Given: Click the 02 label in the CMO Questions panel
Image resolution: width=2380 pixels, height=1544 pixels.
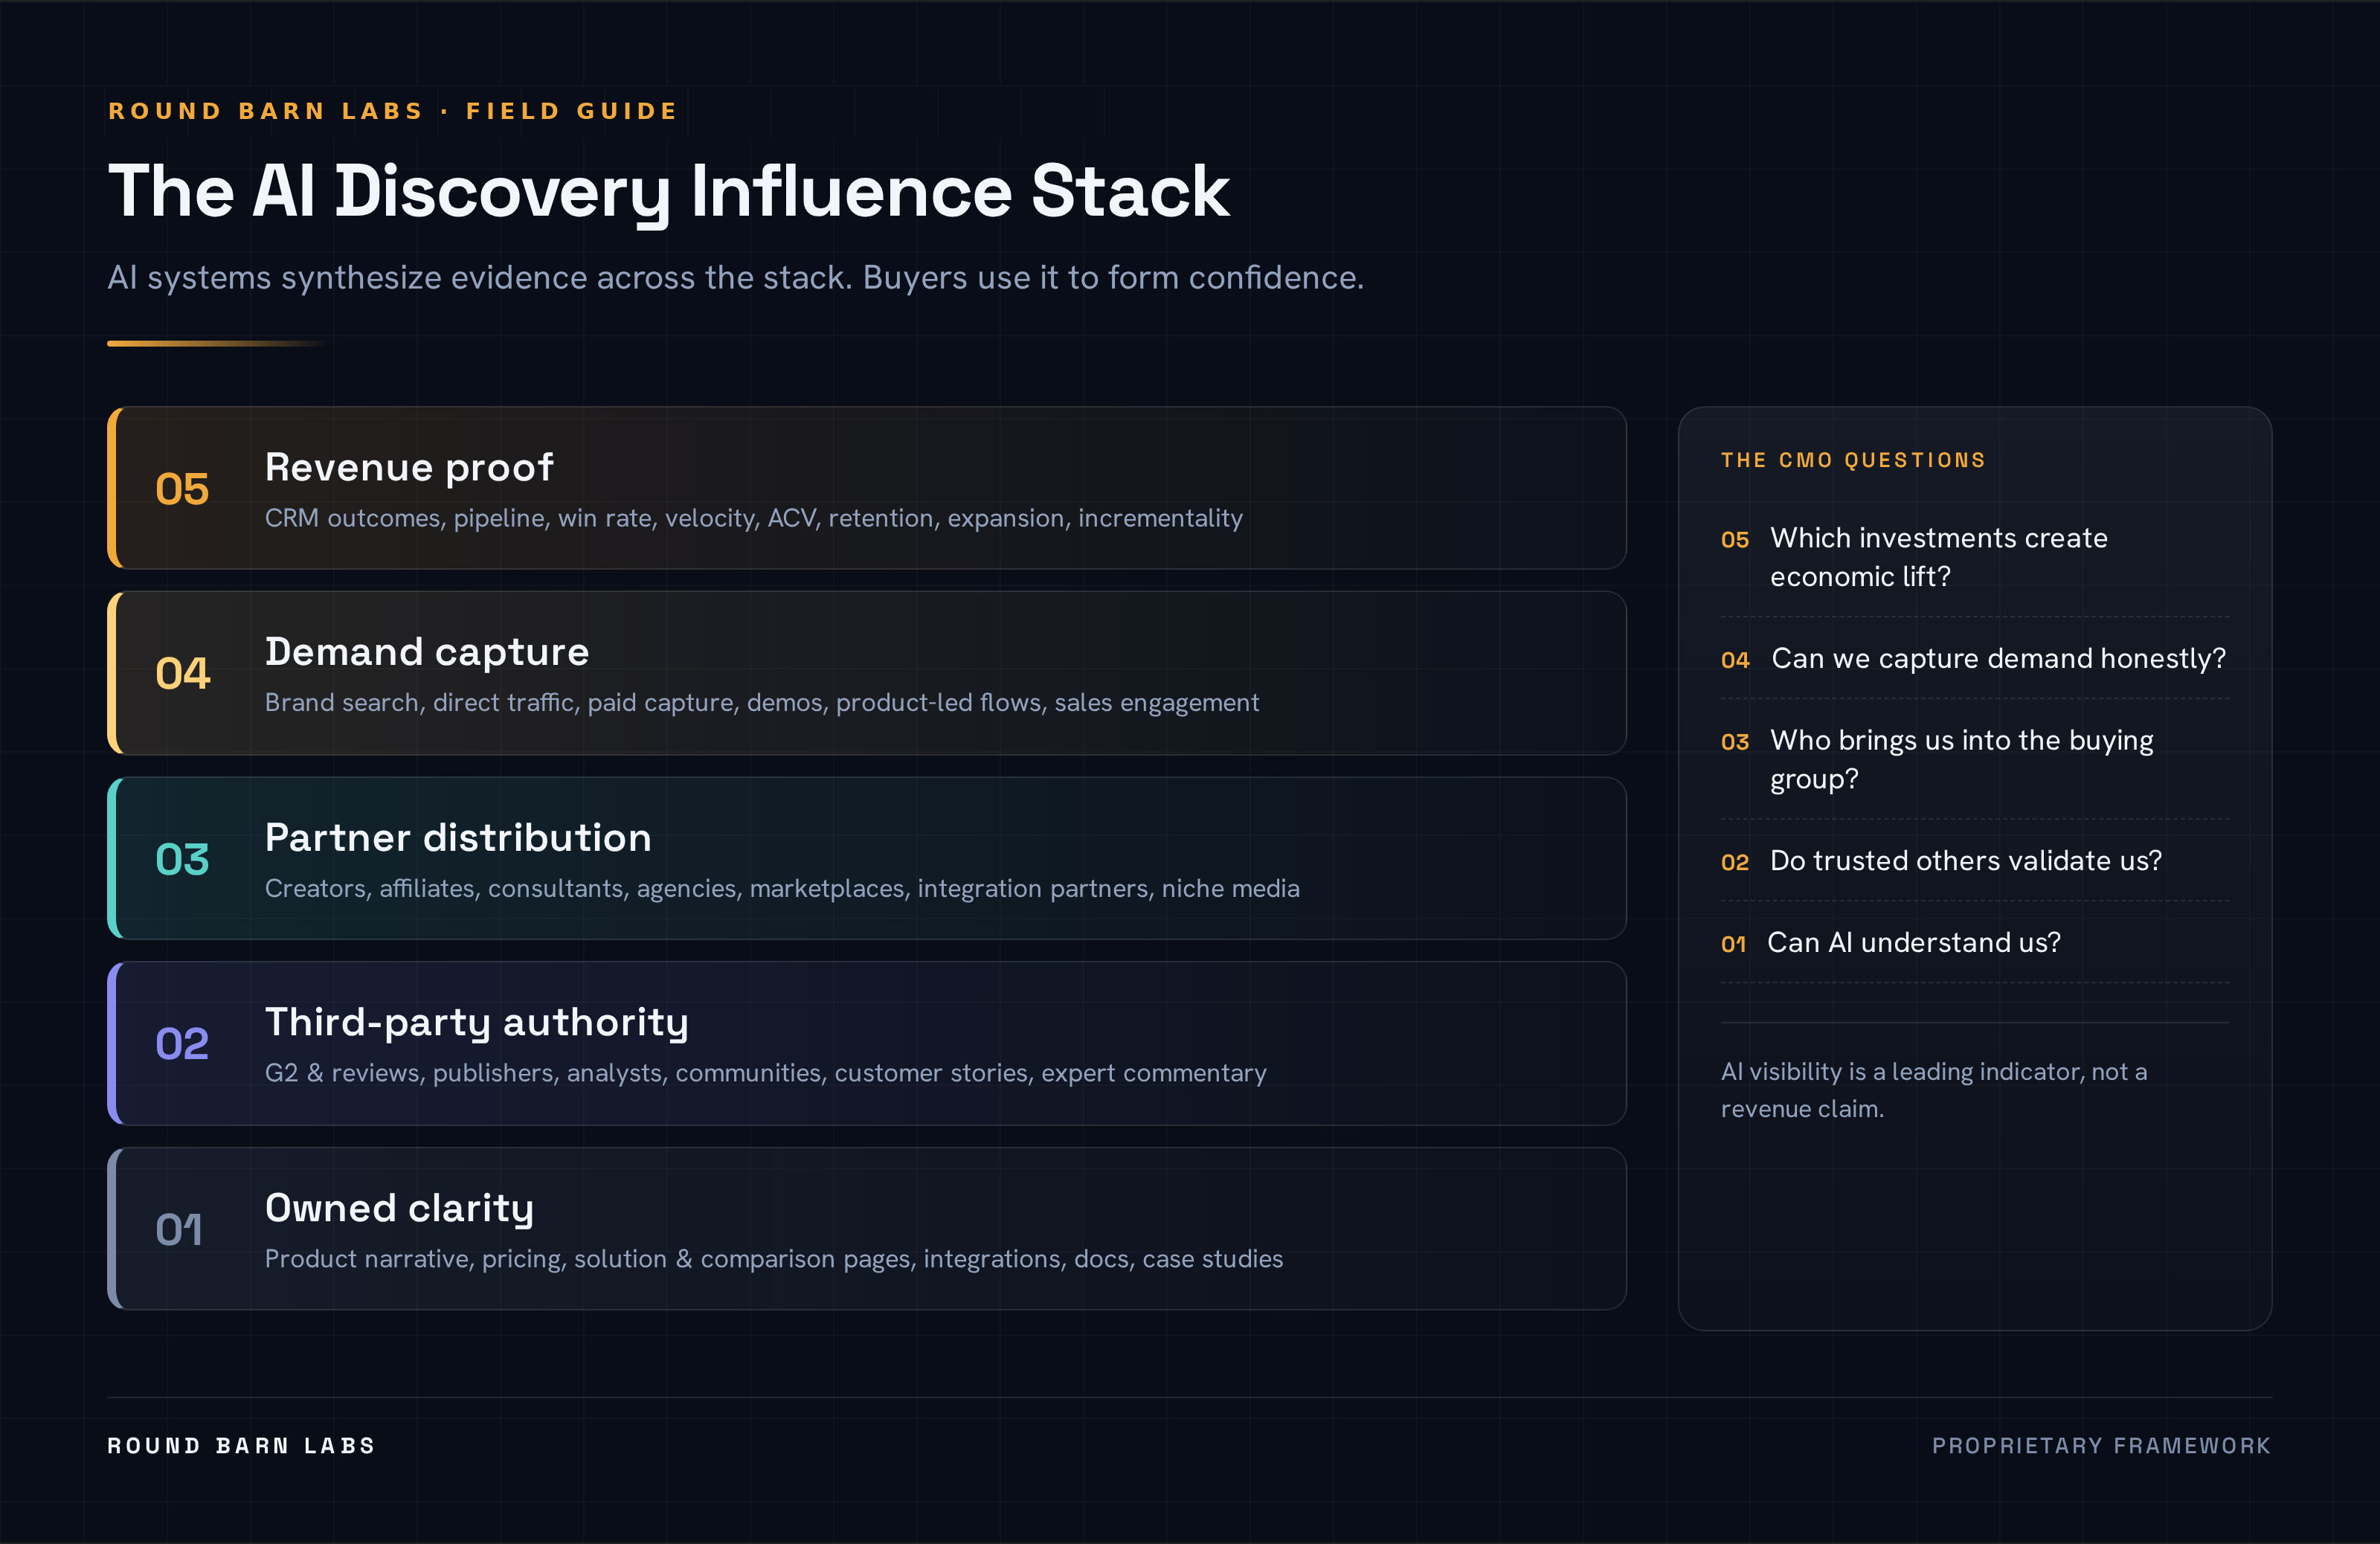Looking at the screenshot, I should tap(1735, 862).
